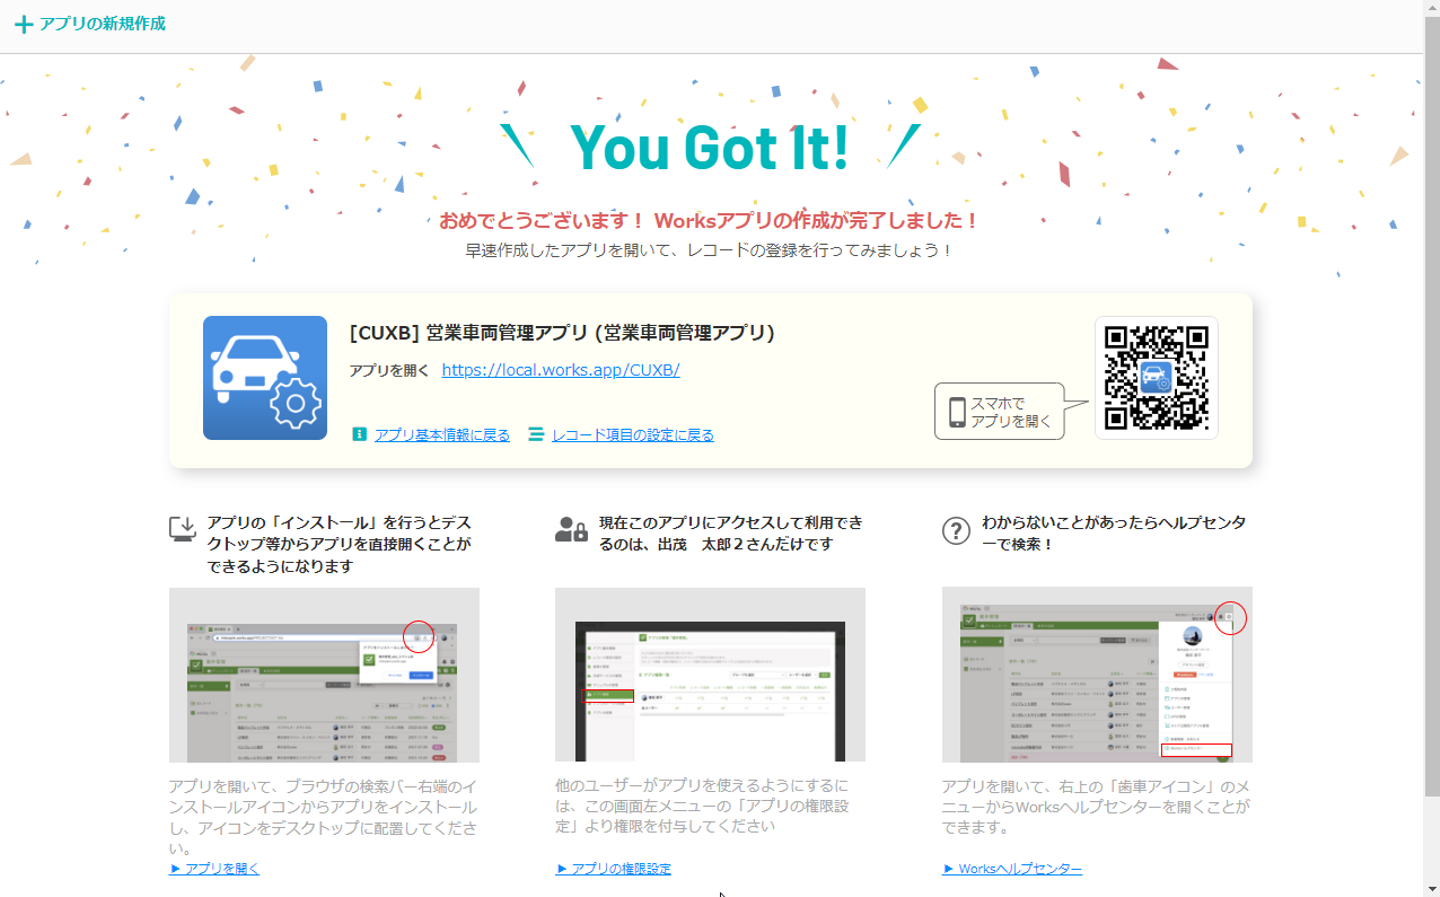This screenshot has width=1440, height=897.
Task: Click the list icon beside レコード項目の設定に戻る
Action: click(x=536, y=434)
